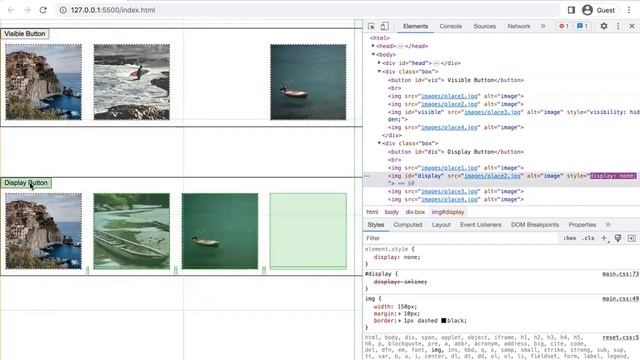This screenshot has width=640, height=360.
Task: Select the button id vis DOM node
Action: tap(456, 80)
